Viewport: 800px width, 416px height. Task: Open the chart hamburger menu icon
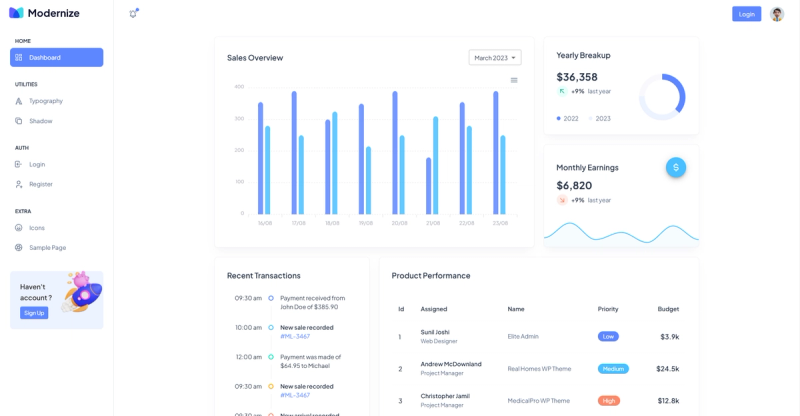coord(514,80)
